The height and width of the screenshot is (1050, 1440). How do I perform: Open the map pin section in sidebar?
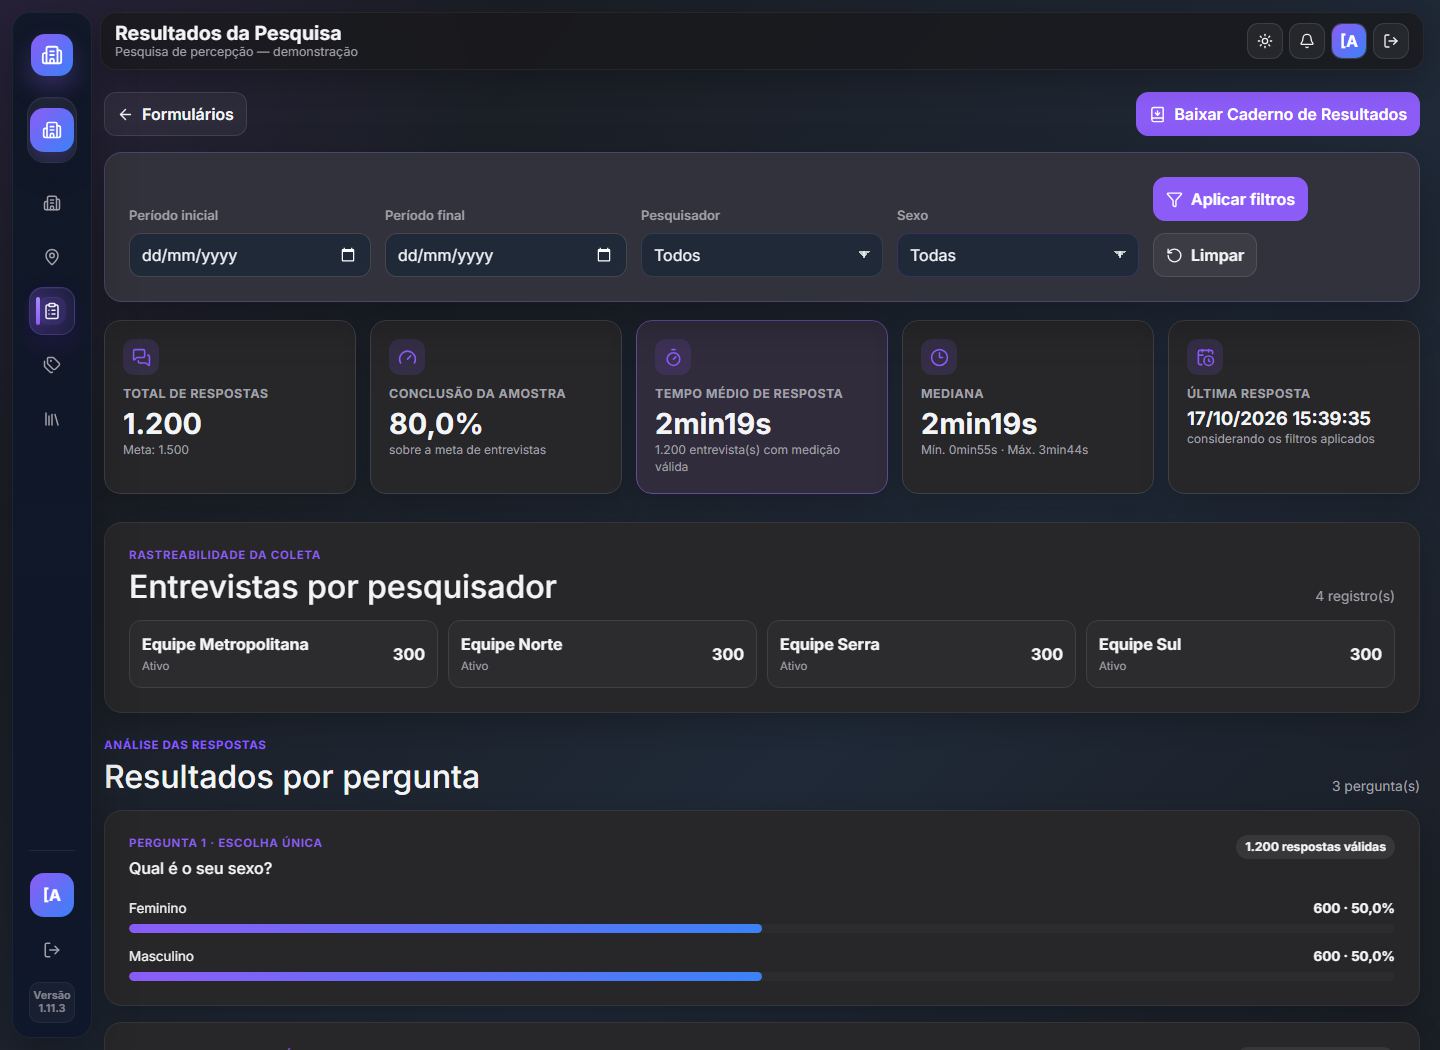click(52, 257)
